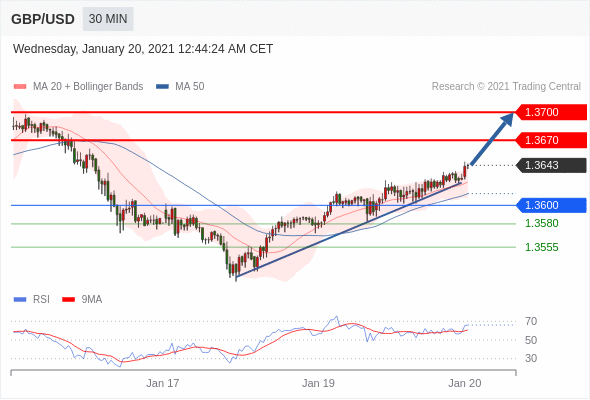This screenshot has height=400, width=590.
Task: Click the Jan 19 date axis label
Action: [318, 383]
